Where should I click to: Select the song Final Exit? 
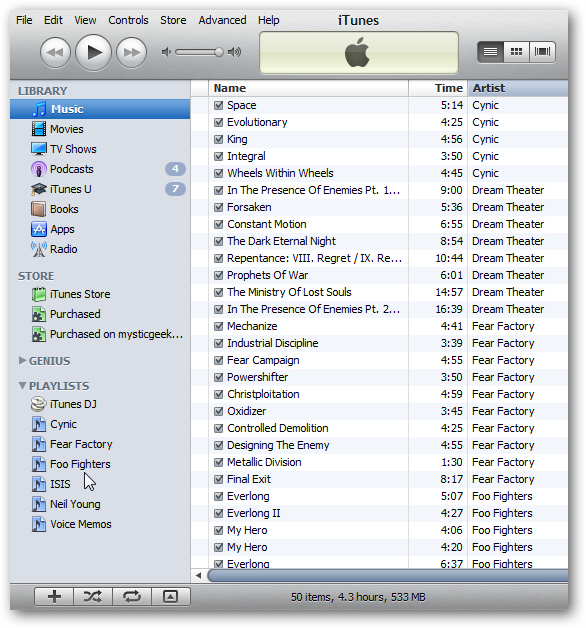point(380,479)
